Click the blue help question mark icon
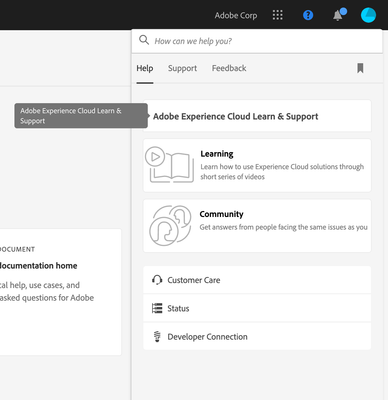Screen dimensions: 388x400 pyautogui.click(x=308, y=15)
